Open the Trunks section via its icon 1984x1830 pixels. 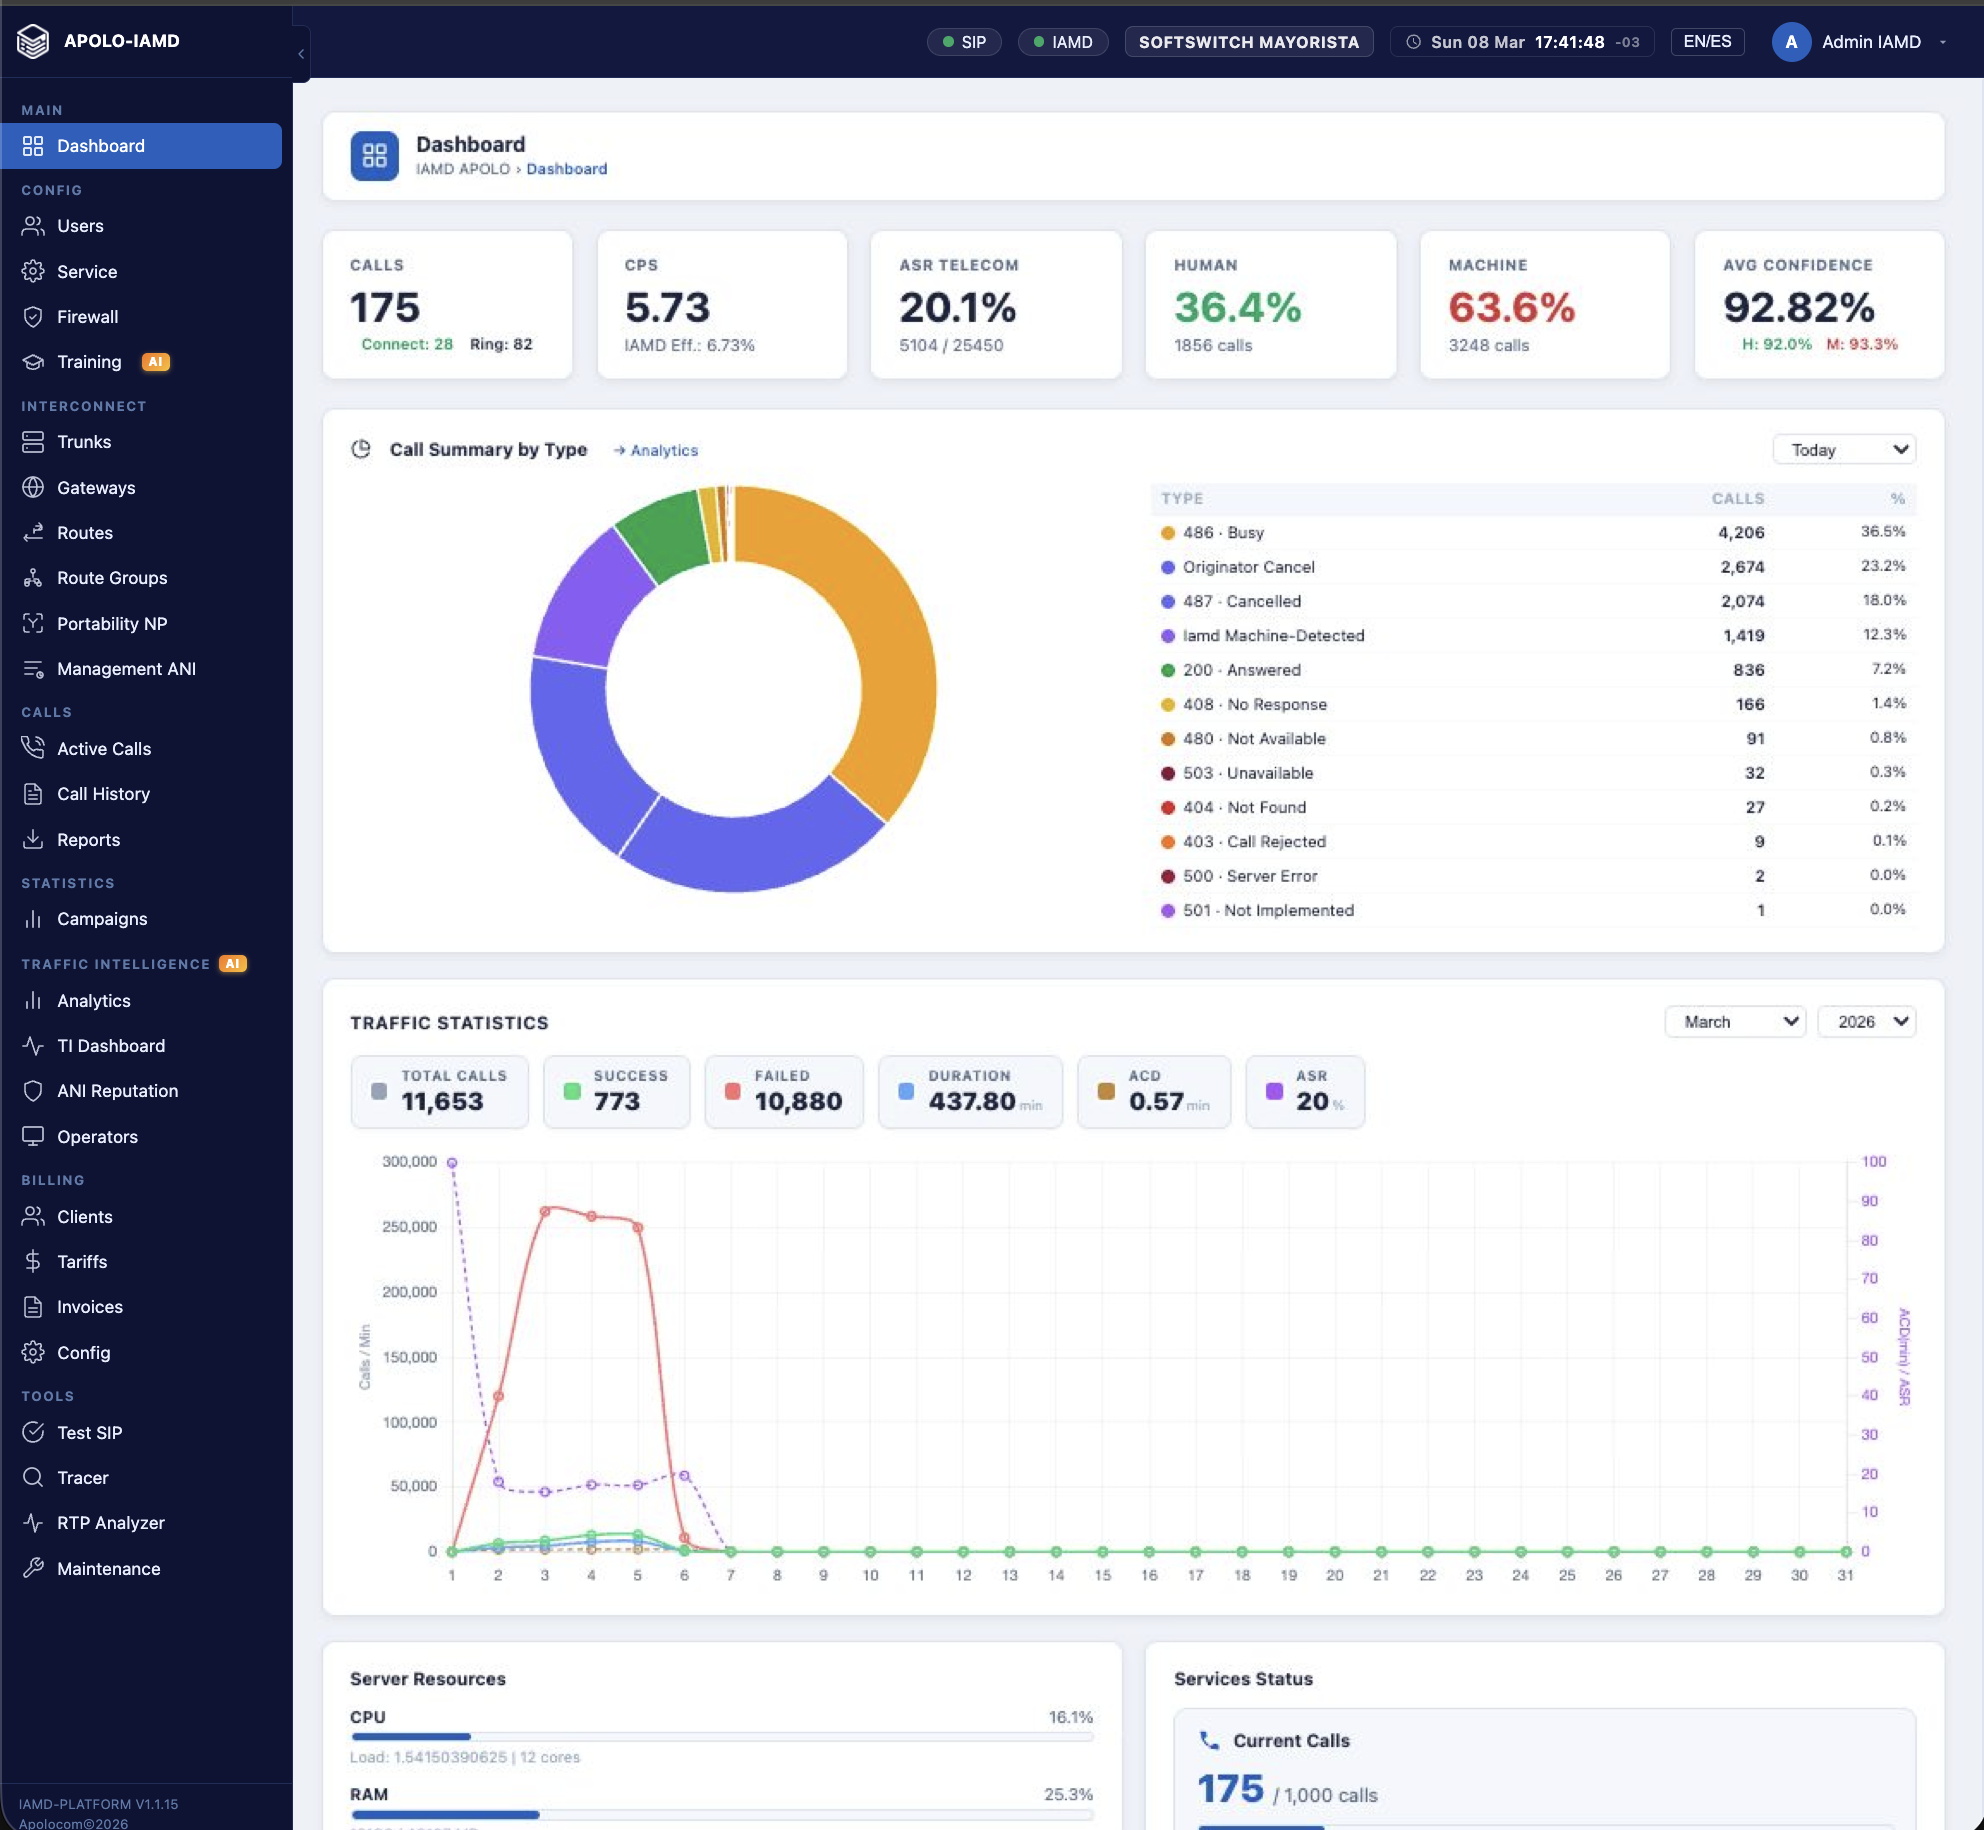[33, 441]
